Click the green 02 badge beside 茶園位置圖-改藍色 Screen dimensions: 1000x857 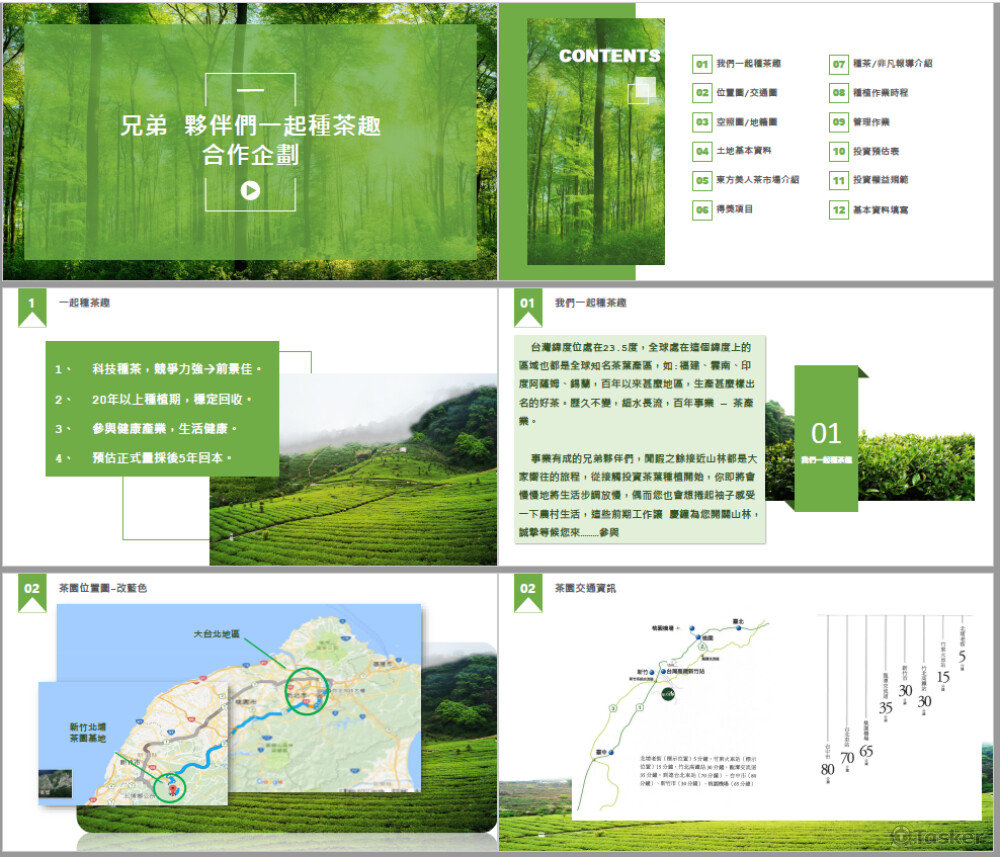coord(32,592)
